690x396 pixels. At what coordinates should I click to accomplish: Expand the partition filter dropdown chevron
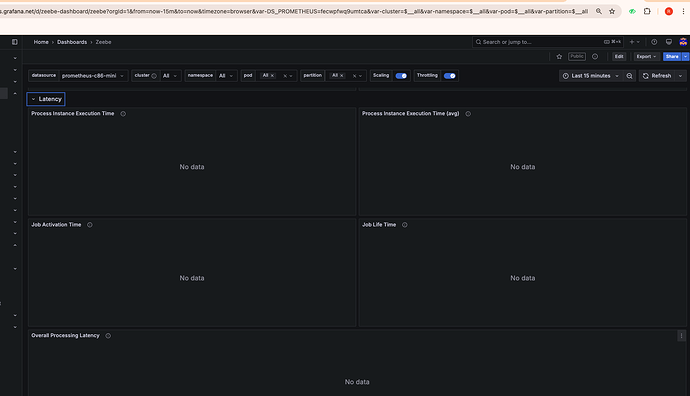coord(360,76)
